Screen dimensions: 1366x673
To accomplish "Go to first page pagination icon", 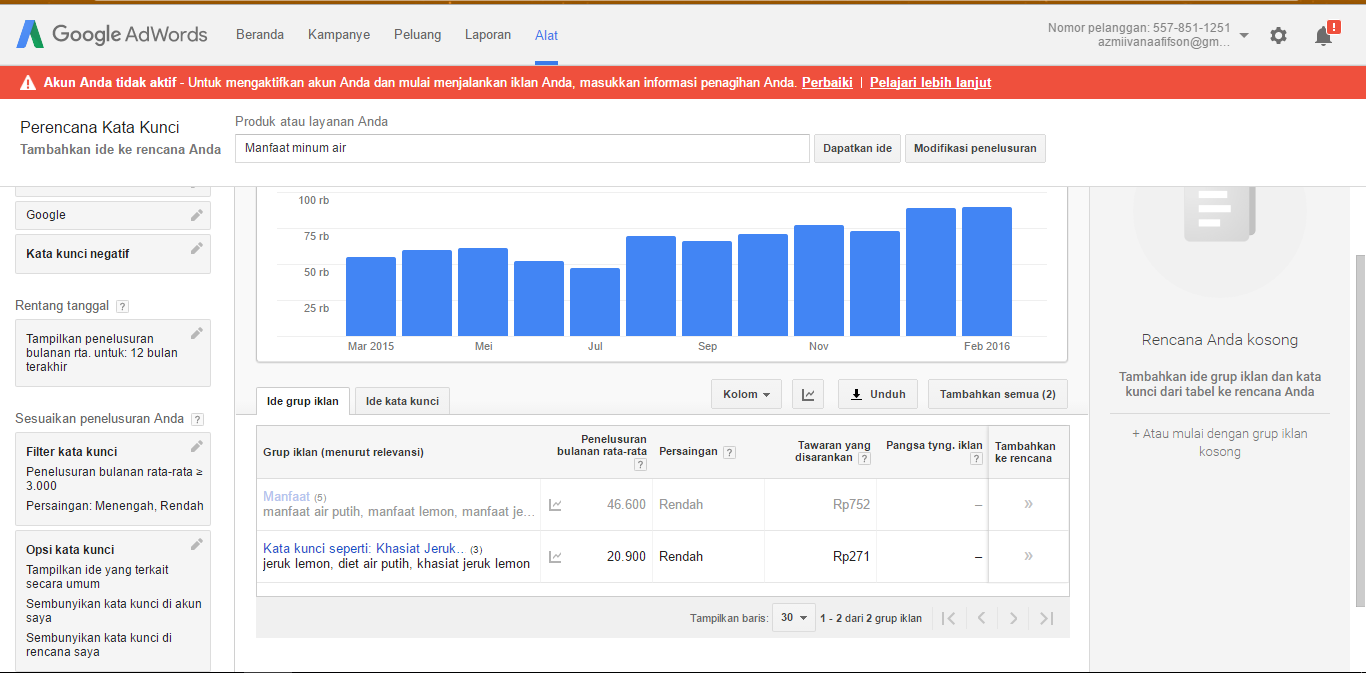I will click(949, 618).
